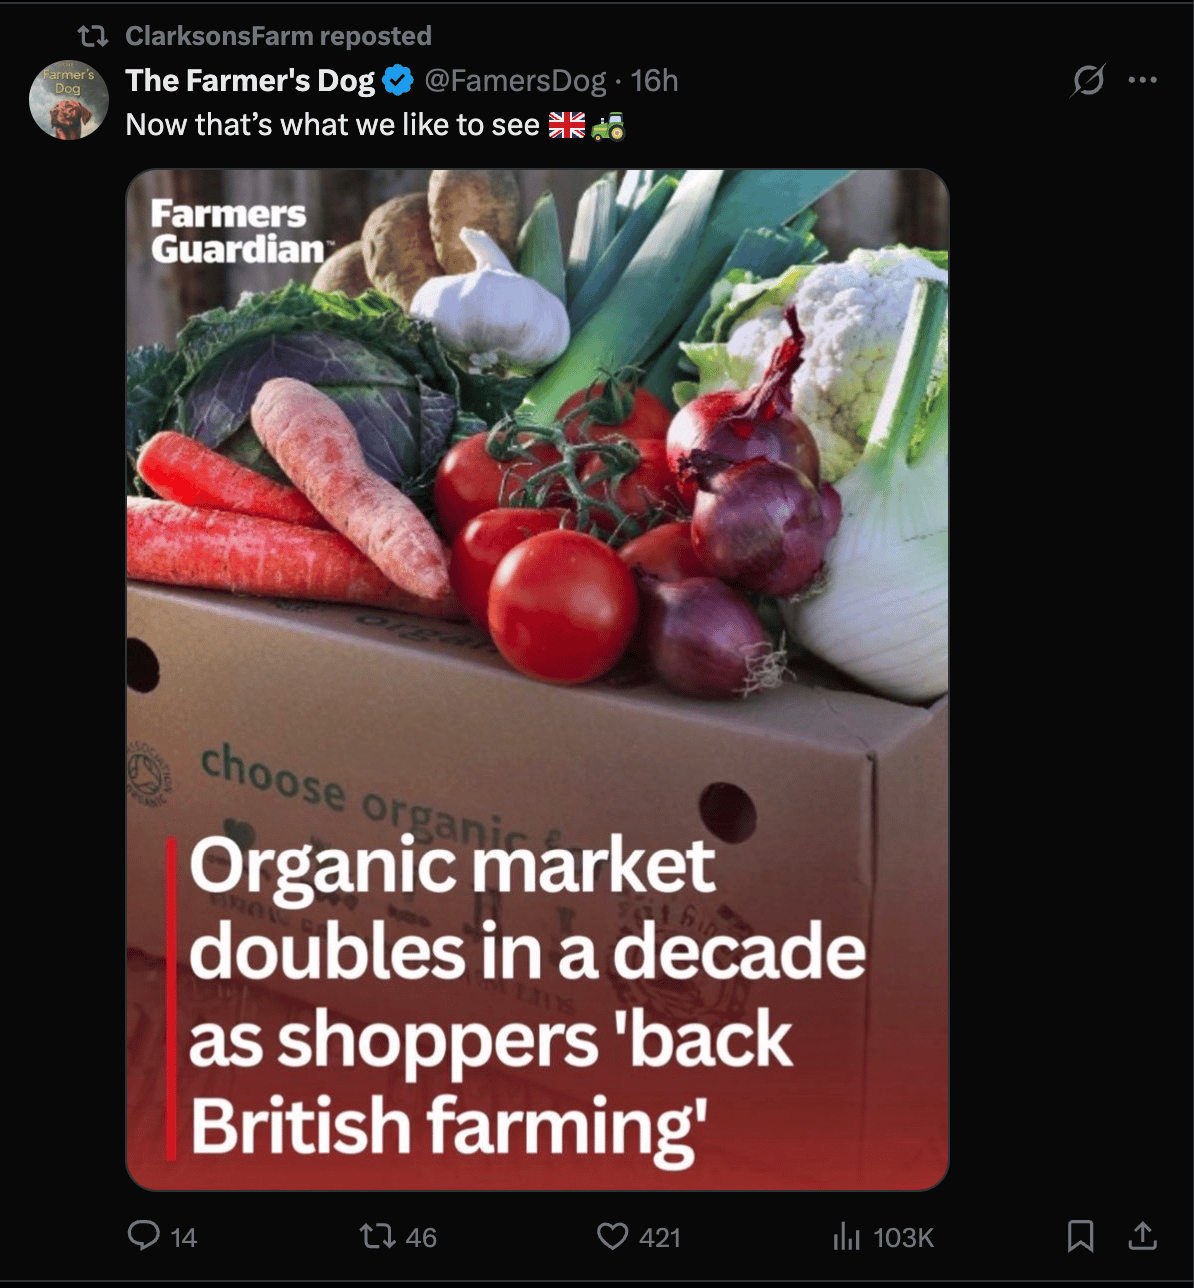Image resolution: width=1194 pixels, height=1288 pixels.
Task: Click the tractor emoji in the post
Action: [x=608, y=125]
